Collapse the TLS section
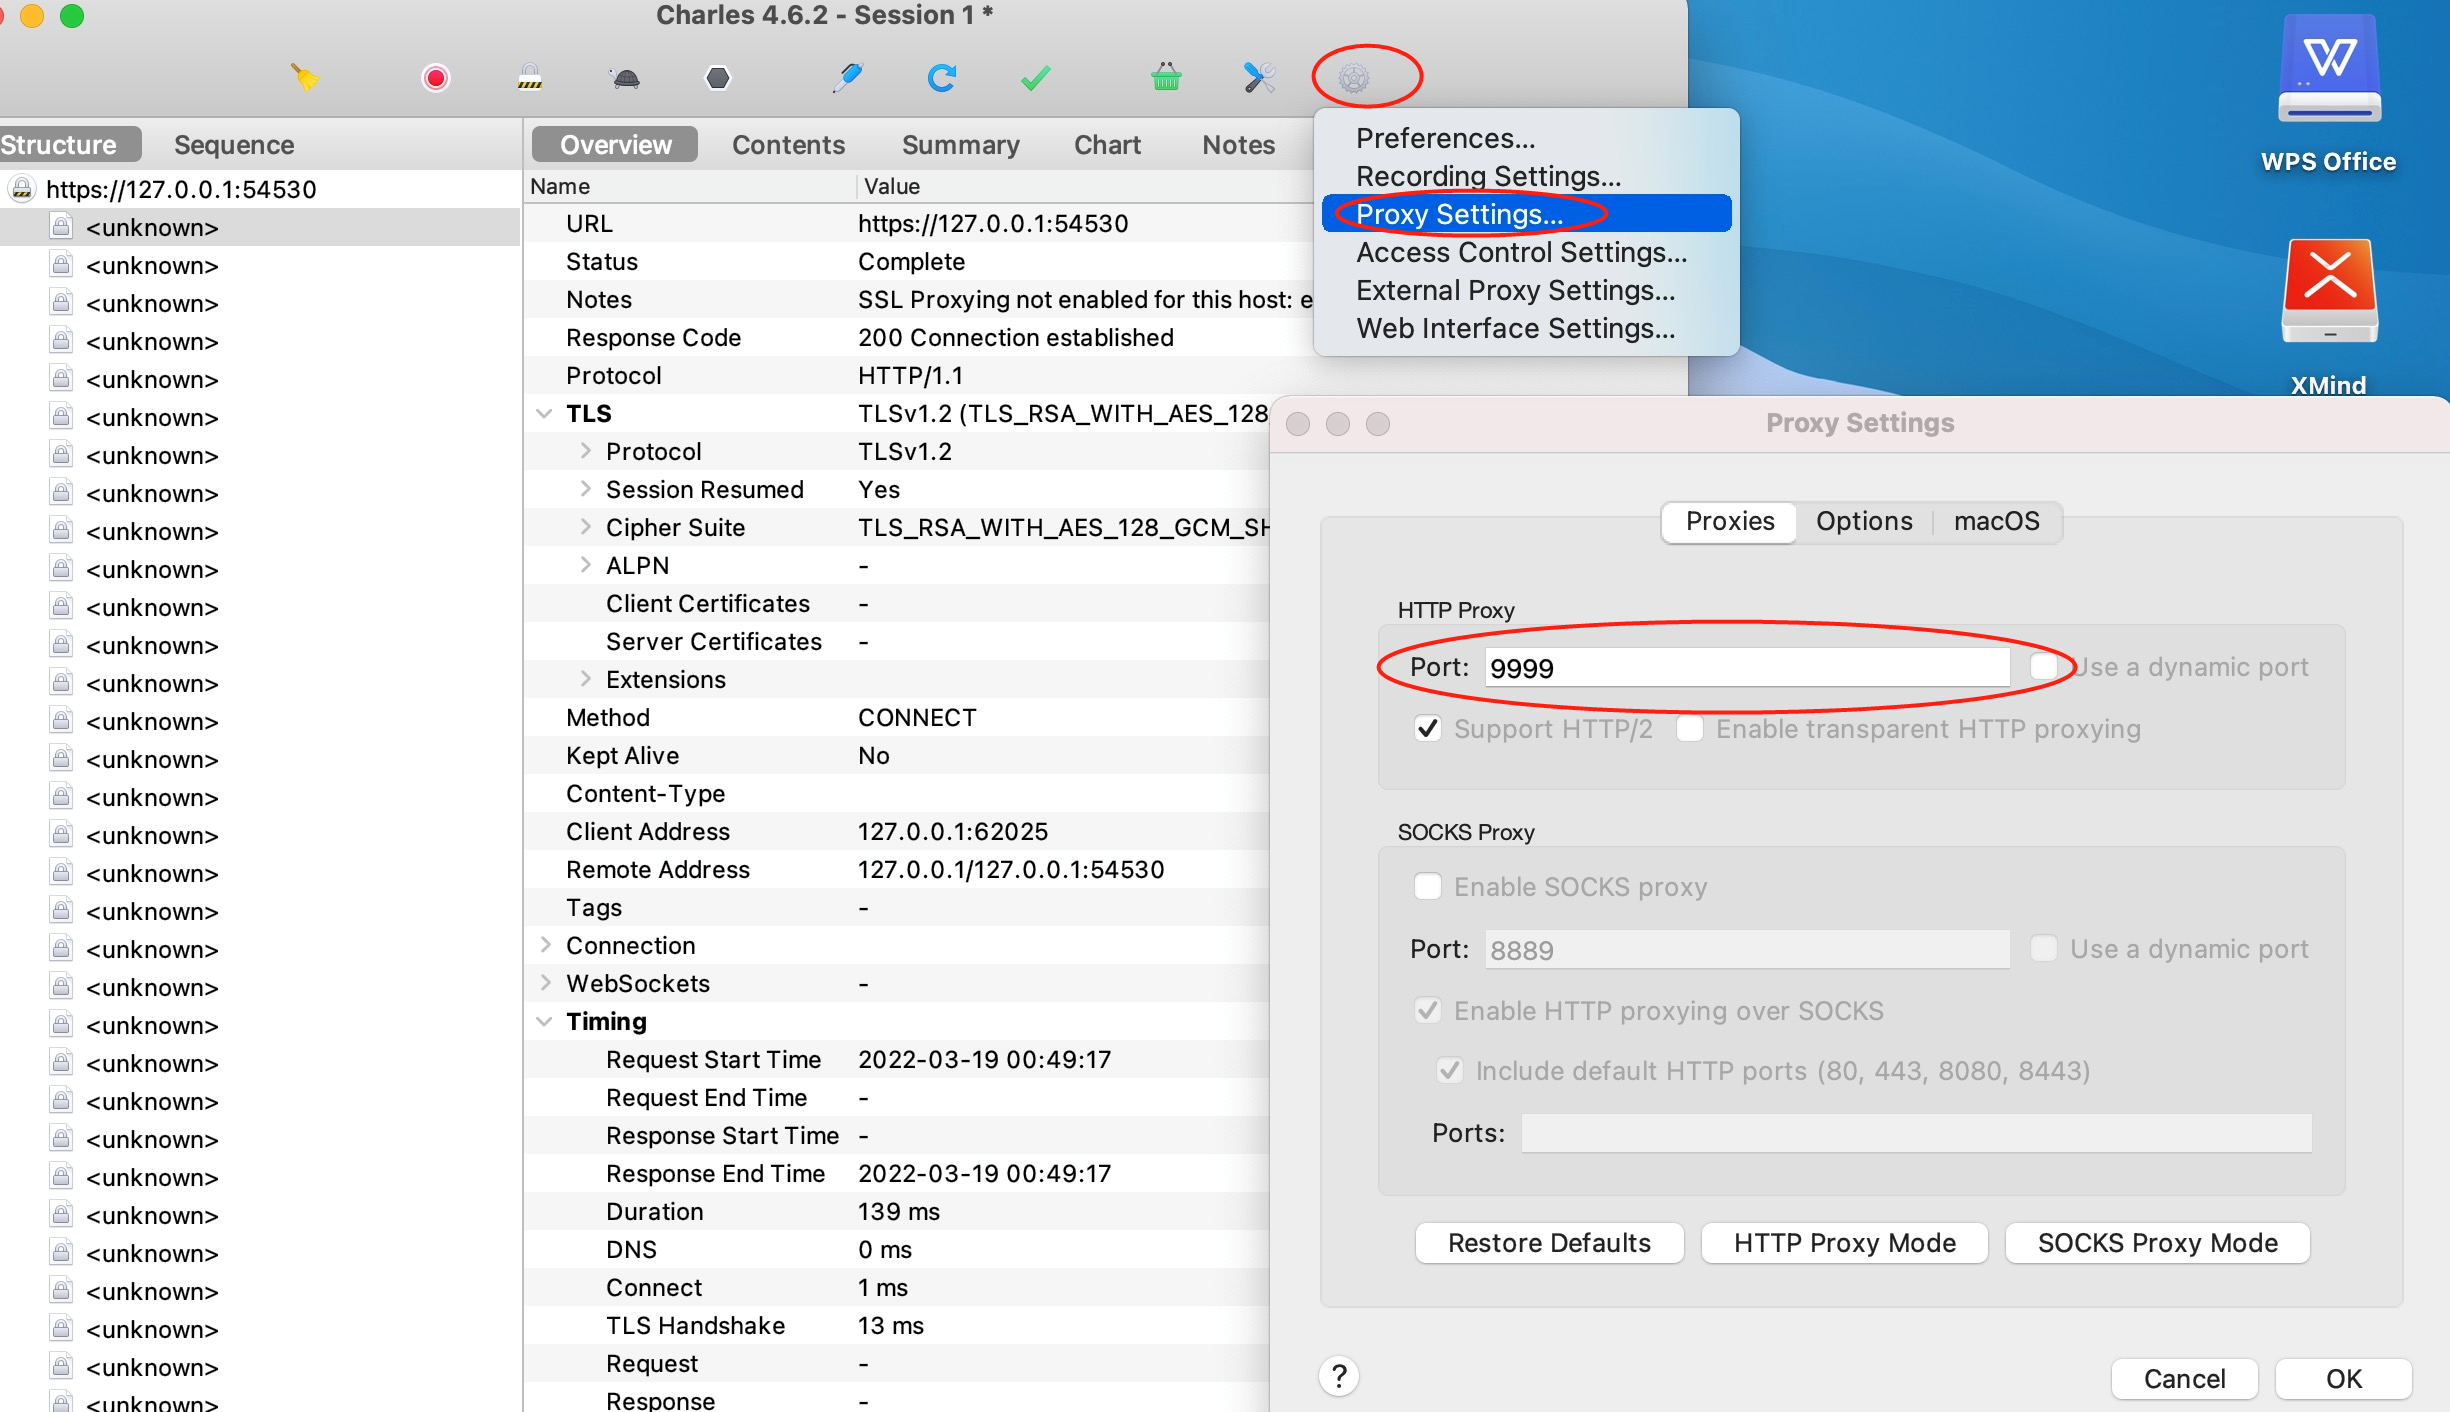Image resolution: width=2450 pixels, height=1412 pixels. (545, 413)
